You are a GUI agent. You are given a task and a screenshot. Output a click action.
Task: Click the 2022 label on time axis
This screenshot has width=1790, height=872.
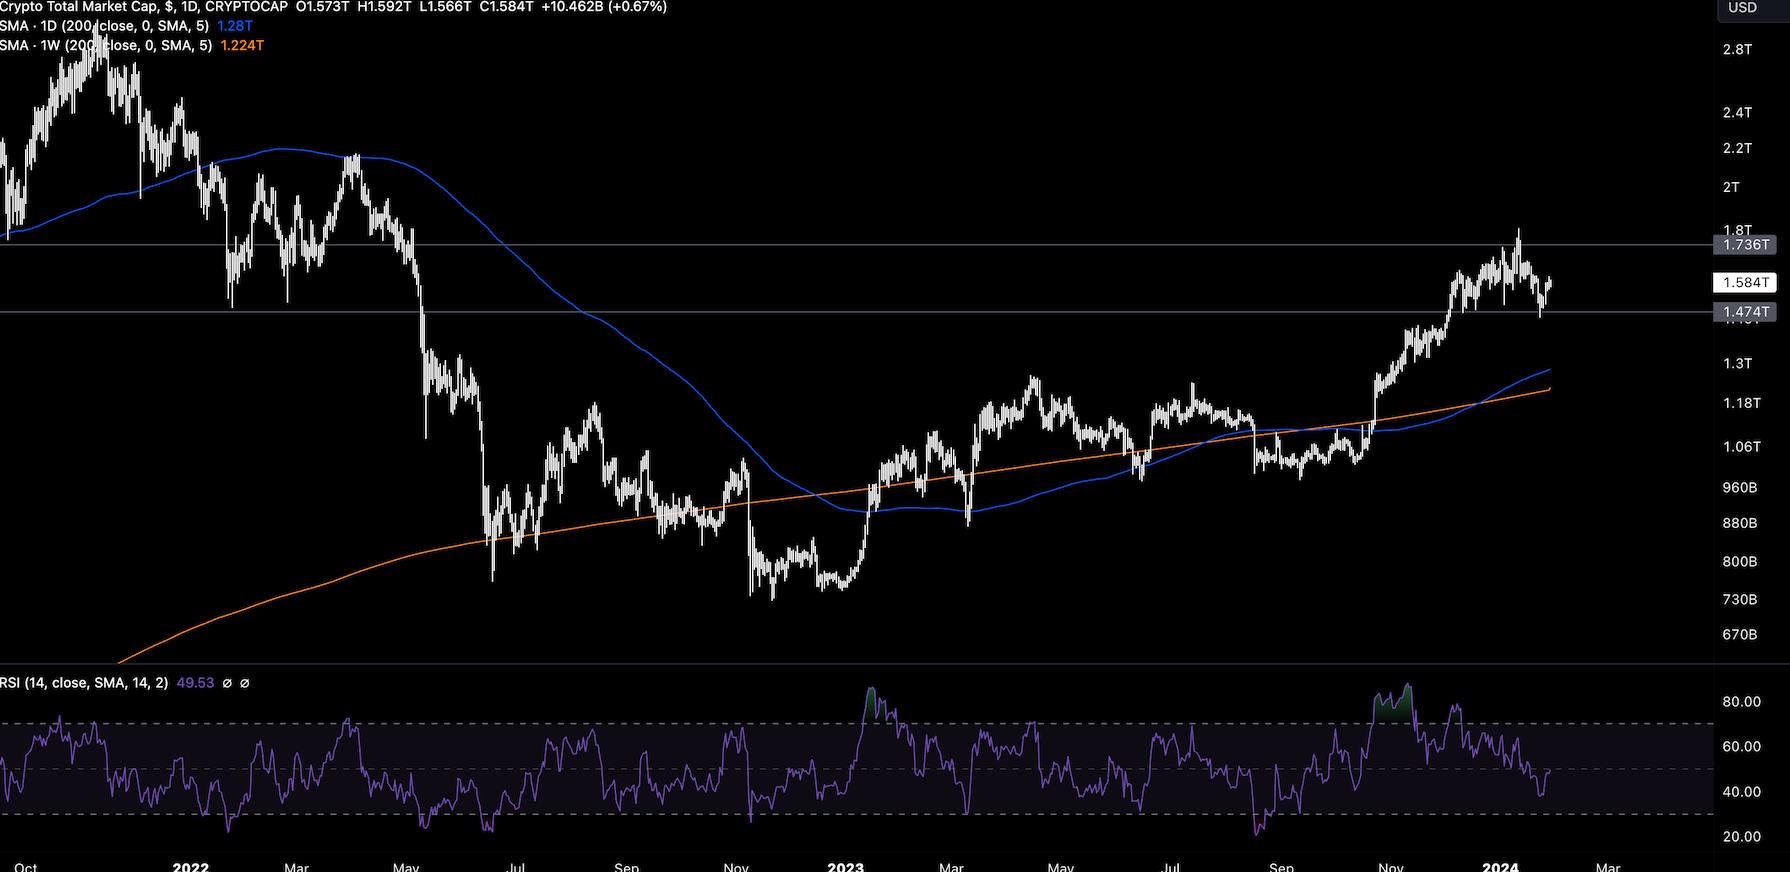(x=190, y=866)
